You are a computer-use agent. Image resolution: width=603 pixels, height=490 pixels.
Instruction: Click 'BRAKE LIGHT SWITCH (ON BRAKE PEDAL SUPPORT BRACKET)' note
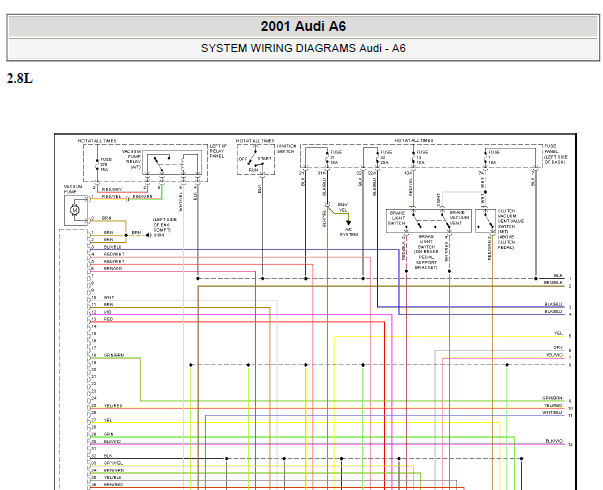426,252
